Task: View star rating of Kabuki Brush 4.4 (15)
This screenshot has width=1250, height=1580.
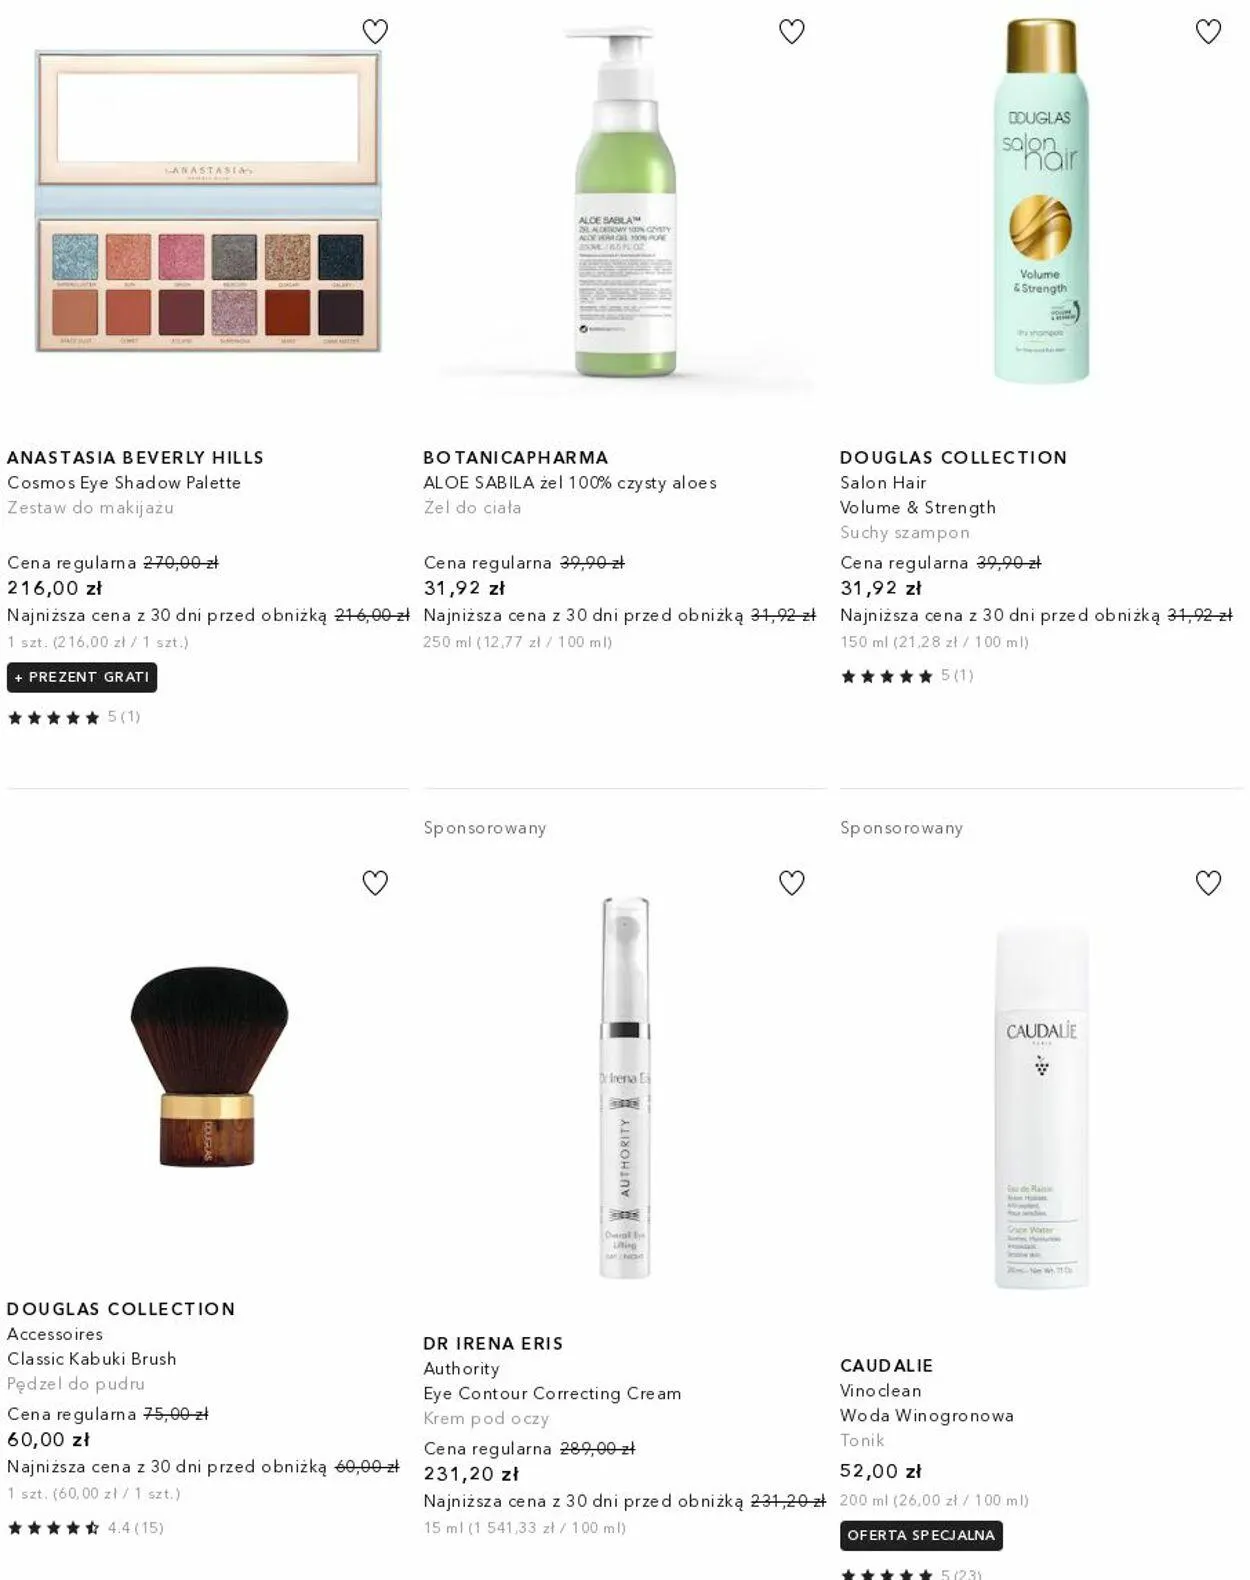Action: coord(85,1527)
